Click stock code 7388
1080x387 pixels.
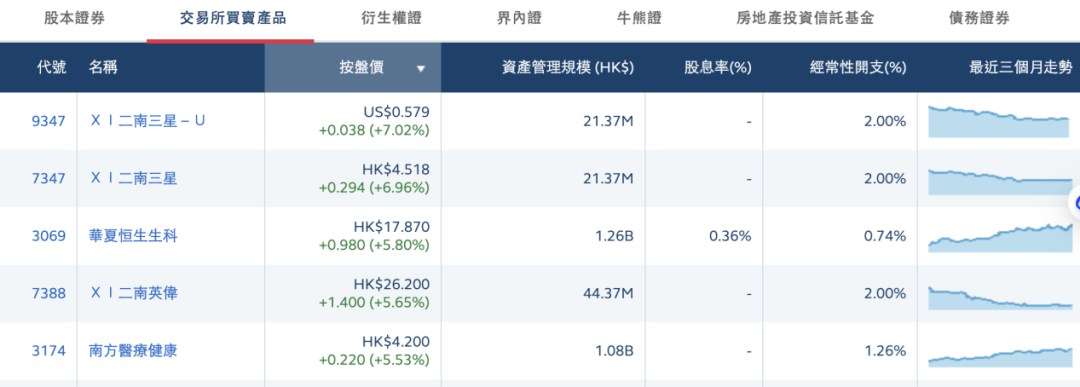(49, 293)
